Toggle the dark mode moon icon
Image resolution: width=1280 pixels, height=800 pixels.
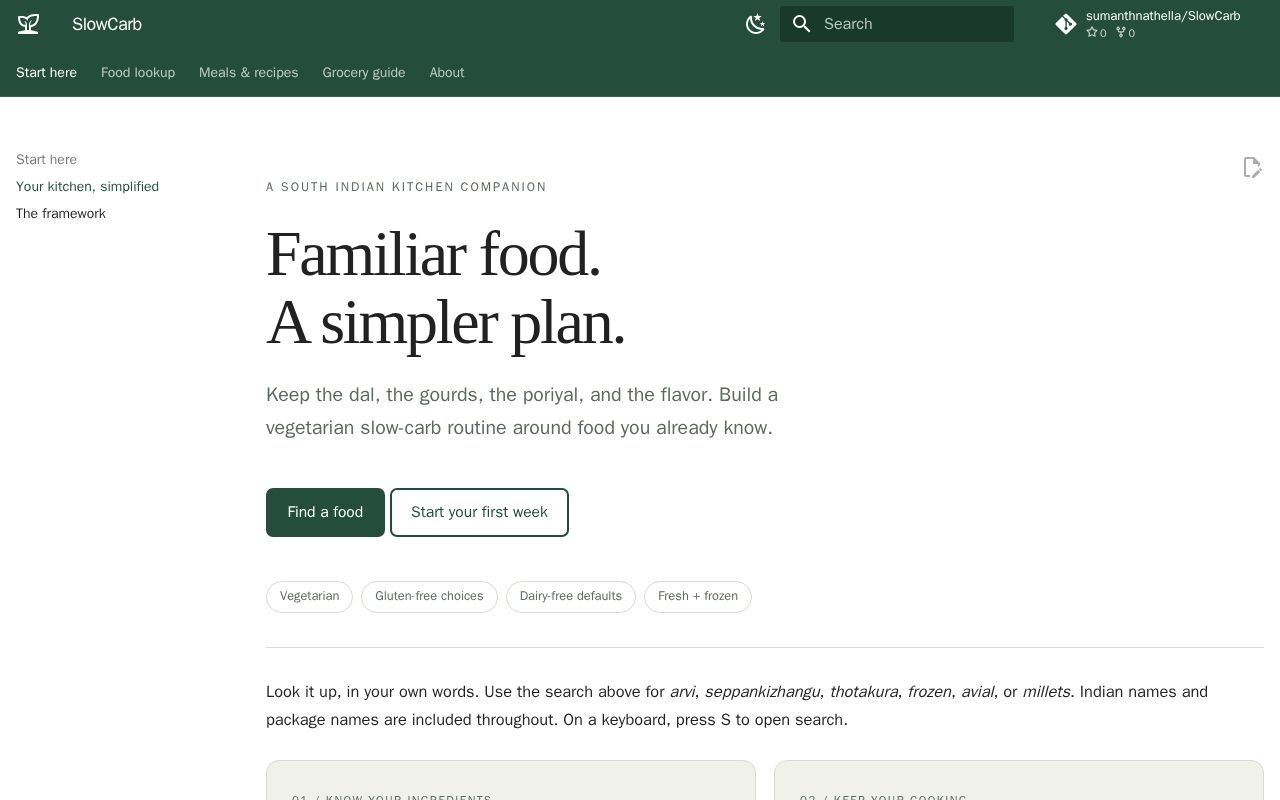tap(756, 24)
